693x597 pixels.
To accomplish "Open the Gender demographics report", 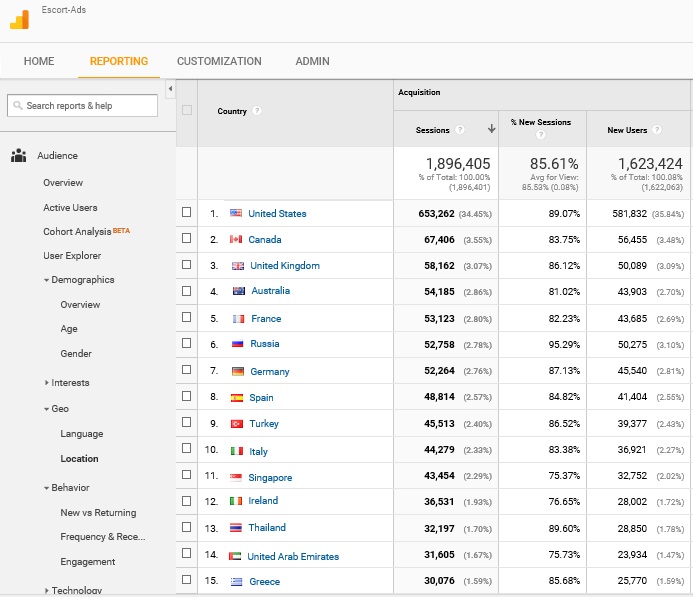I will 76,354.
